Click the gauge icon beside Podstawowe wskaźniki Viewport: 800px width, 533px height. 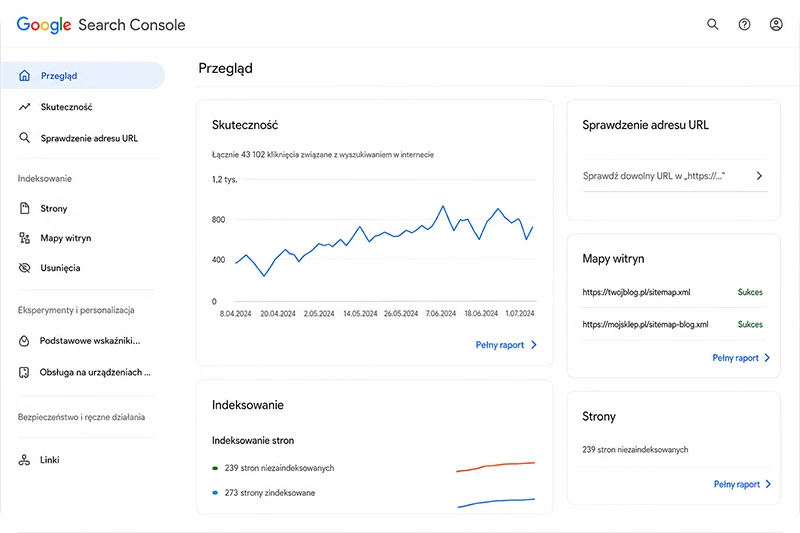(24, 341)
